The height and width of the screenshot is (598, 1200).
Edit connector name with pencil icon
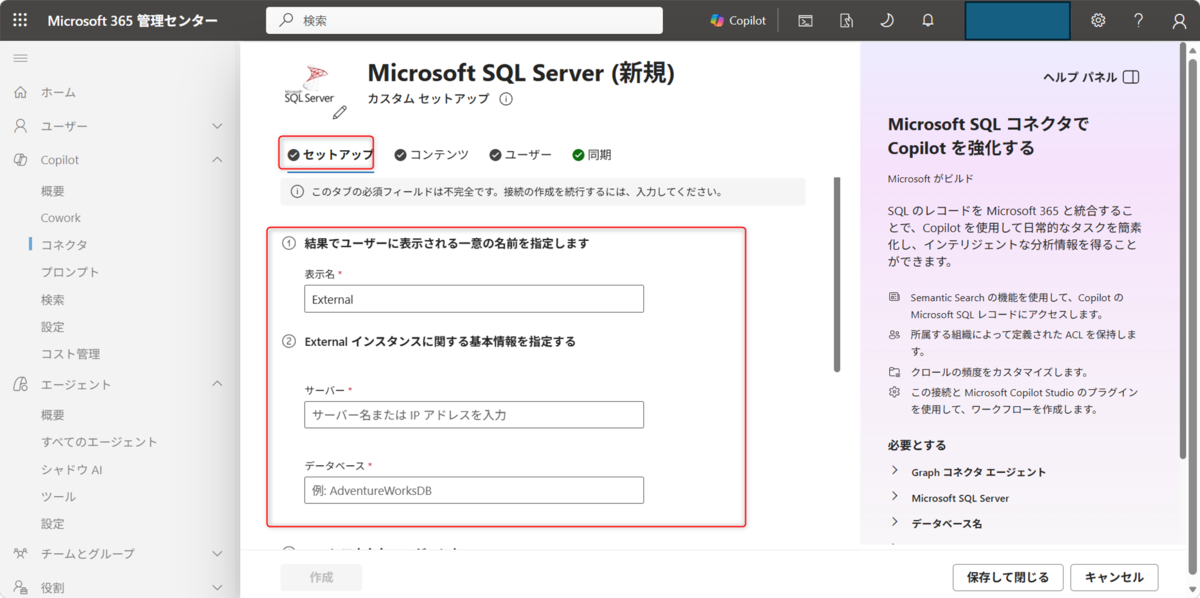[x=340, y=112]
